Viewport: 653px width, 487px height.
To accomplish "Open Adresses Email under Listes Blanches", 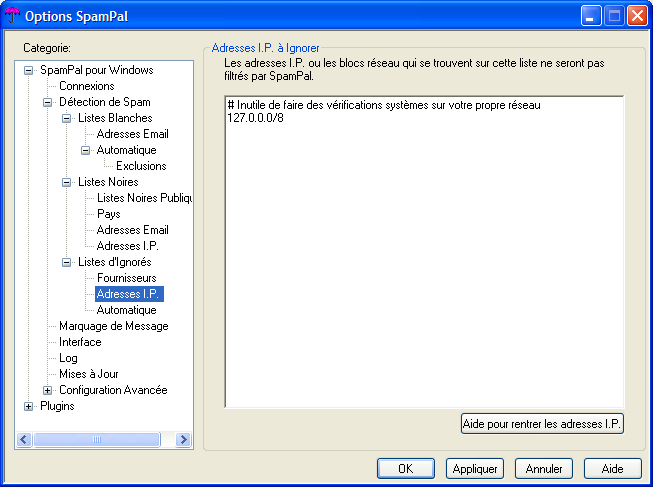I will coord(132,134).
